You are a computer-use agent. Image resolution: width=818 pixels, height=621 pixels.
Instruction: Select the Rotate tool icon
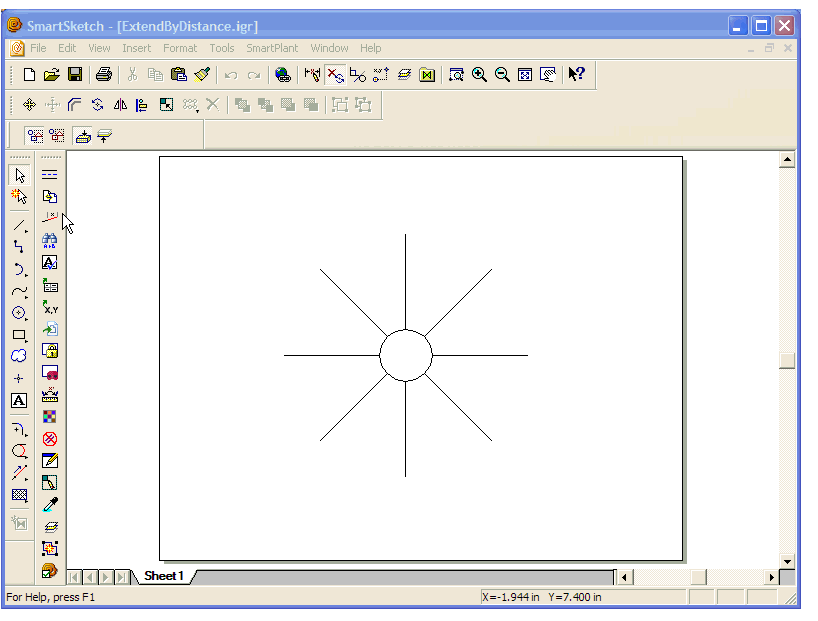pos(98,105)
